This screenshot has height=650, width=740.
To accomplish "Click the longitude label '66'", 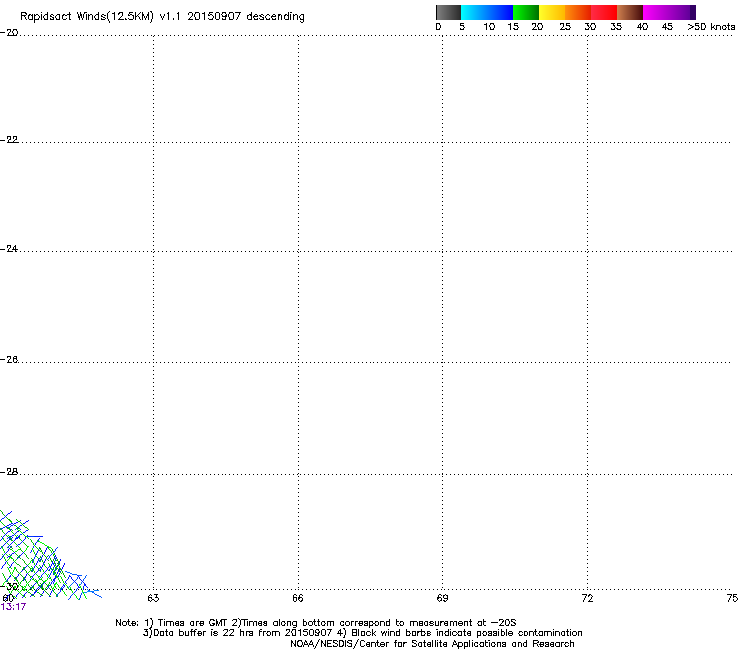I will pyautogui.click(x=298, y=598).
